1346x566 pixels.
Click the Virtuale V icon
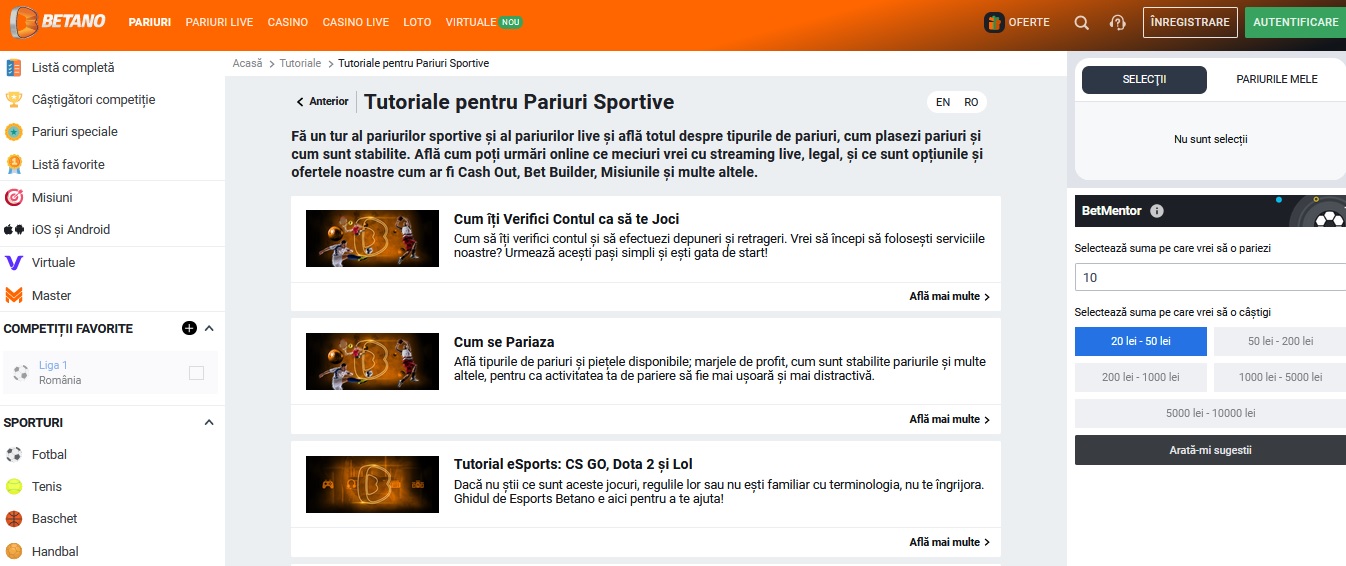[14, 262]
